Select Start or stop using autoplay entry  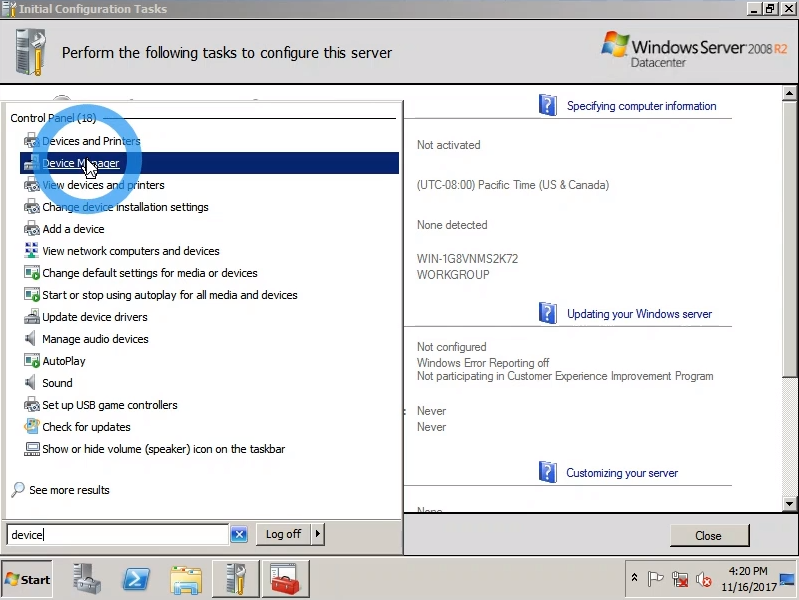pos(170,295)
